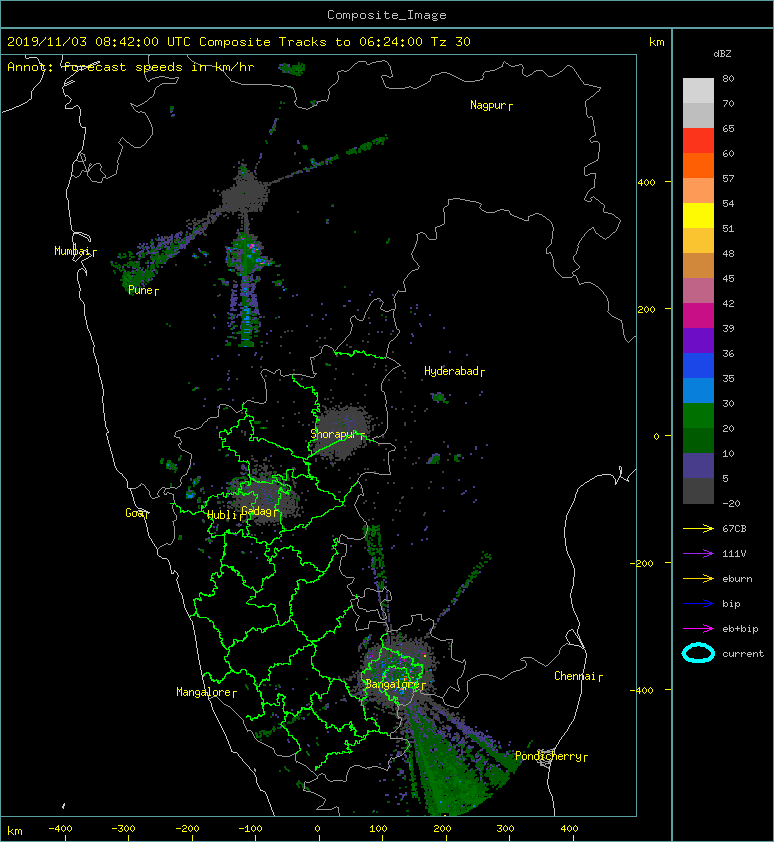The width and height of the screenshot is (774, 842).
Task: Select the Nagpur city label
Action: (491, 105)
